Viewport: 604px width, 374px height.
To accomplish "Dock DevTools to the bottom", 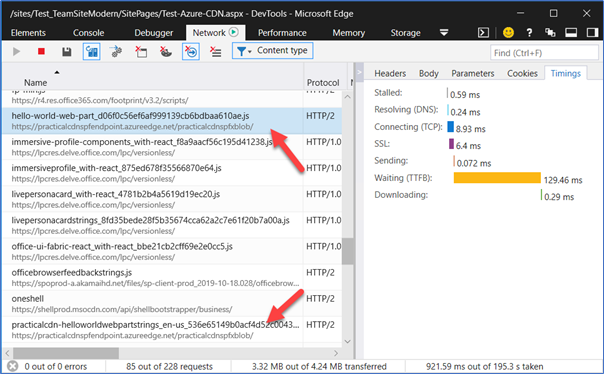I will point(571,33).
